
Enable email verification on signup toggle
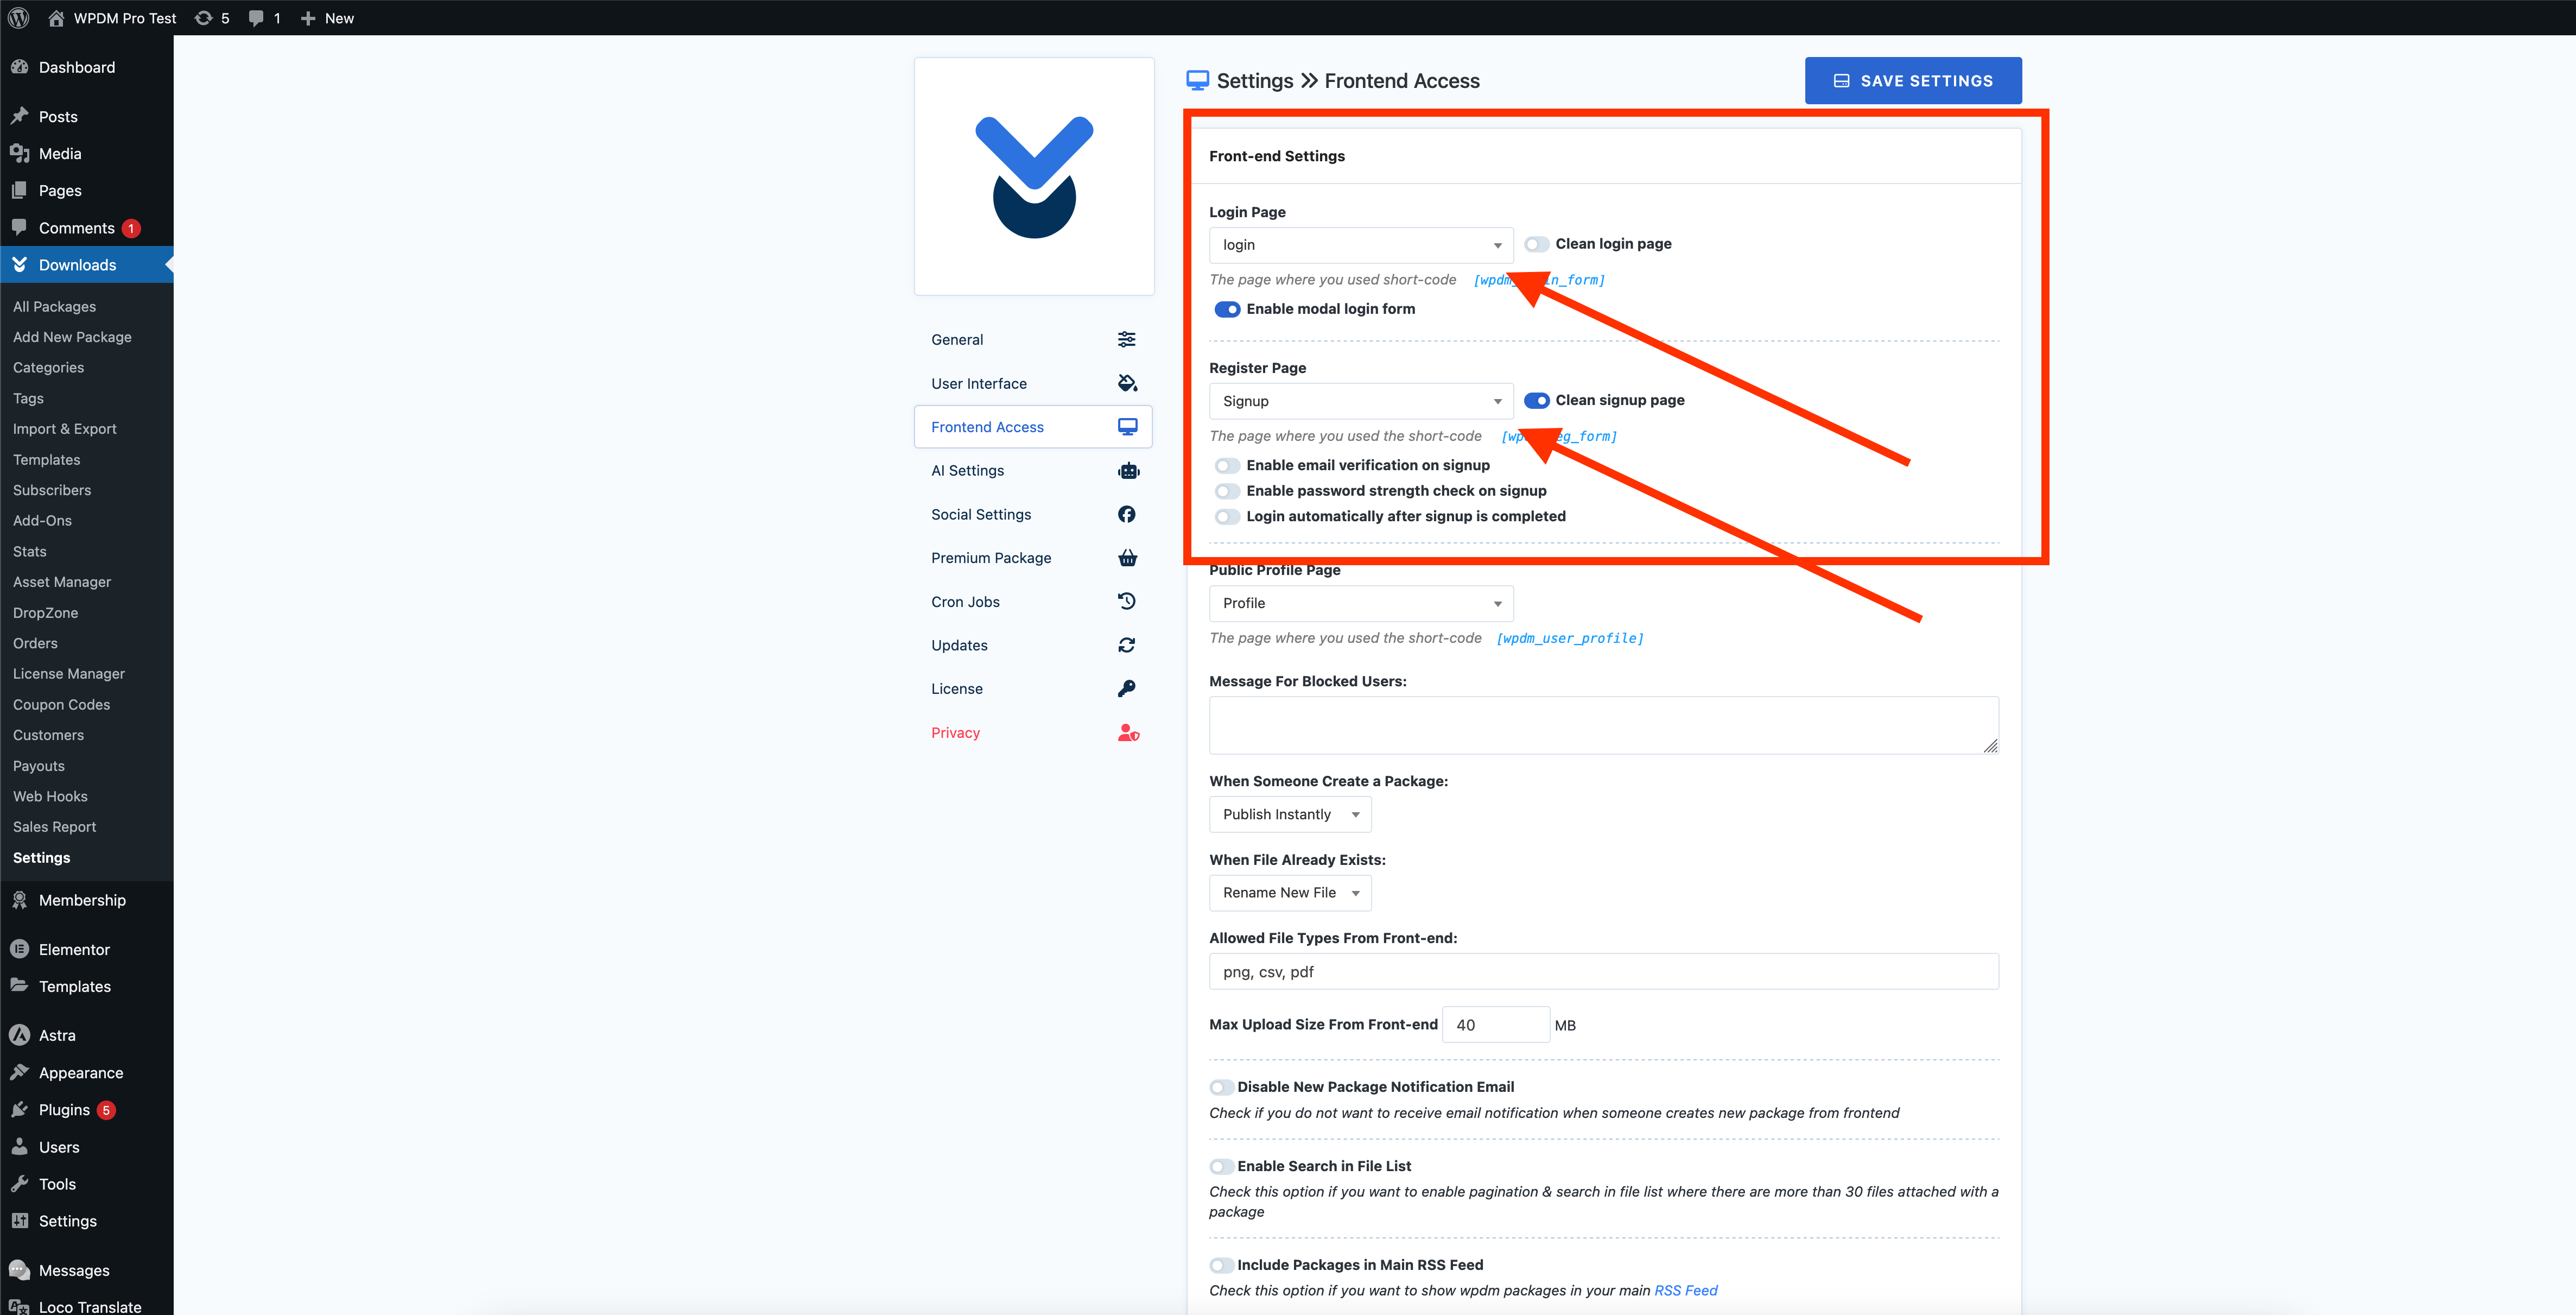click(1227, 465)
